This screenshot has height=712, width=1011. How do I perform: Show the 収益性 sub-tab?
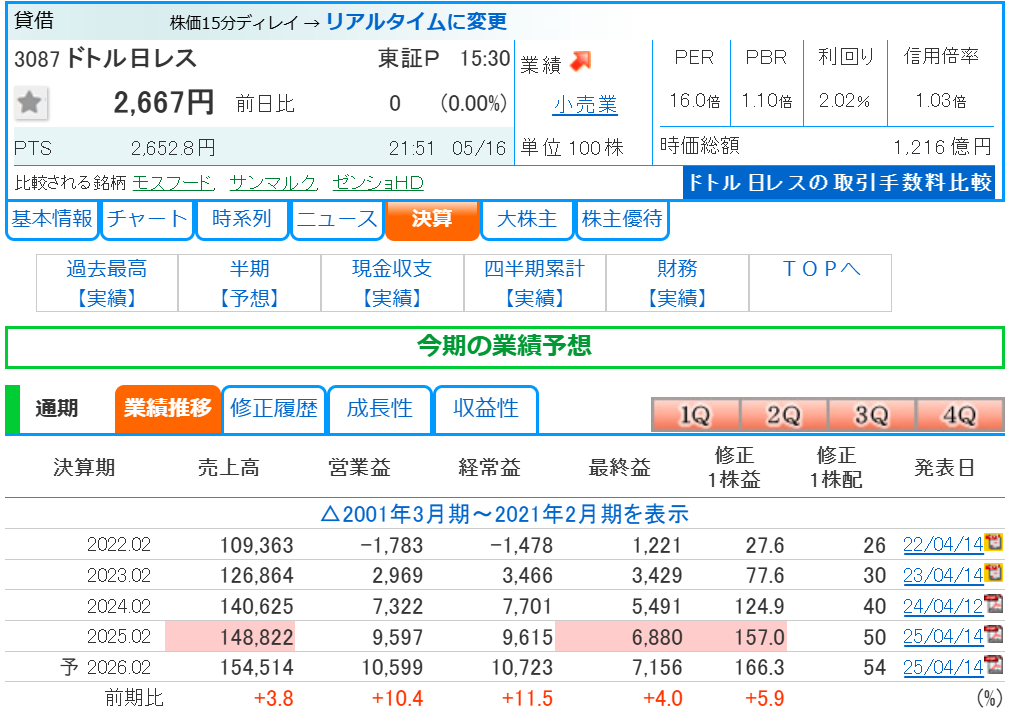click(486, 409)
